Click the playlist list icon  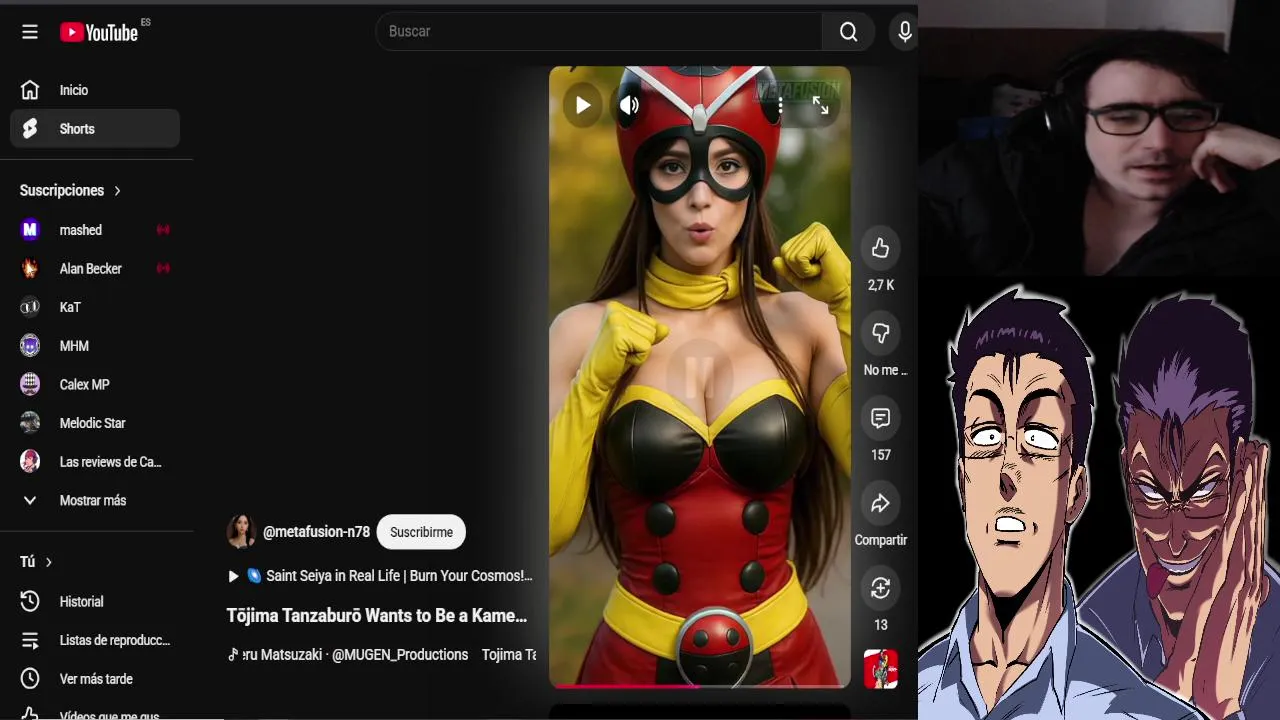(30, 640)
